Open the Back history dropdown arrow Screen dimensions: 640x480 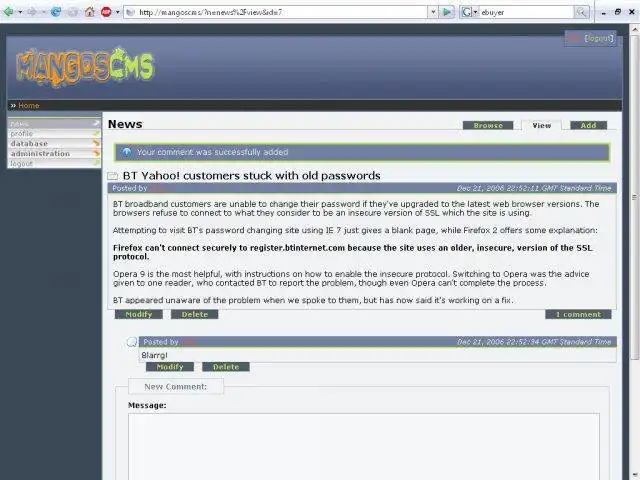click(20, 12)
